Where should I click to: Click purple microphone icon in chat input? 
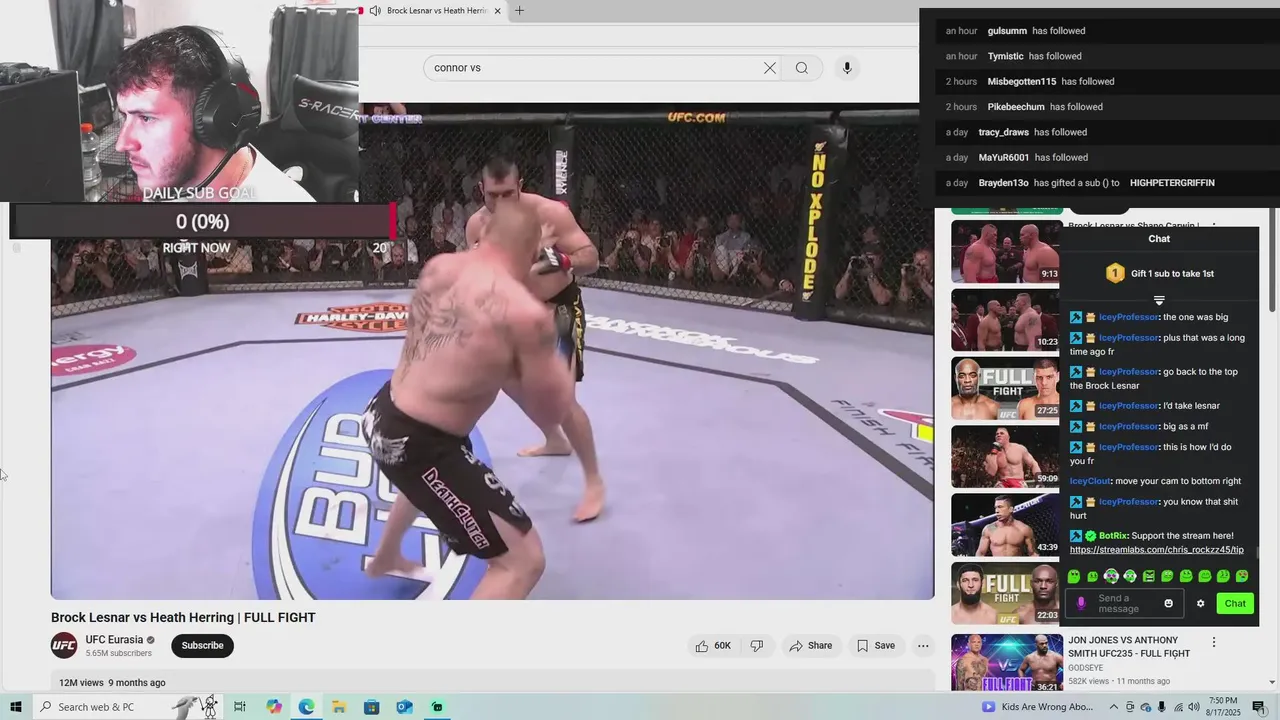[1080, 603]
